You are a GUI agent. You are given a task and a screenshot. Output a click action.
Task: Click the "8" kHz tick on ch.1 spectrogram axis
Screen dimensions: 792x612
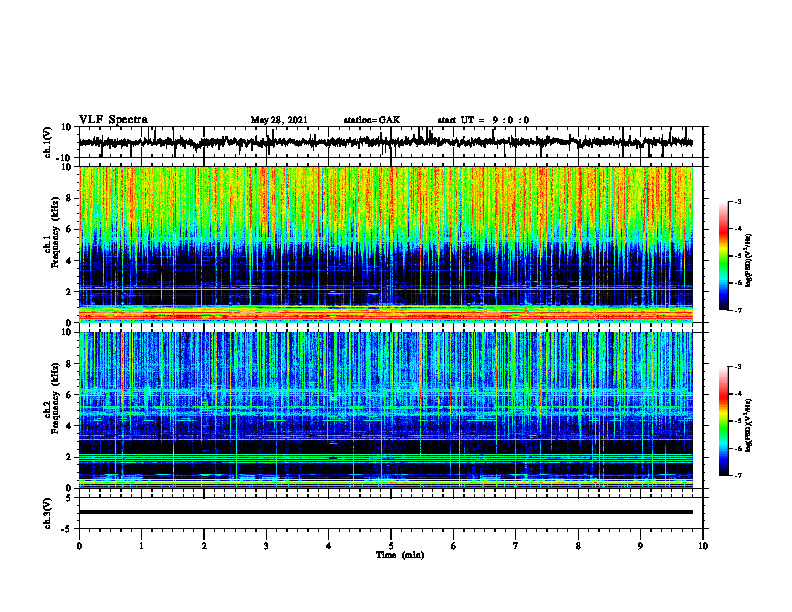[69, 198]
